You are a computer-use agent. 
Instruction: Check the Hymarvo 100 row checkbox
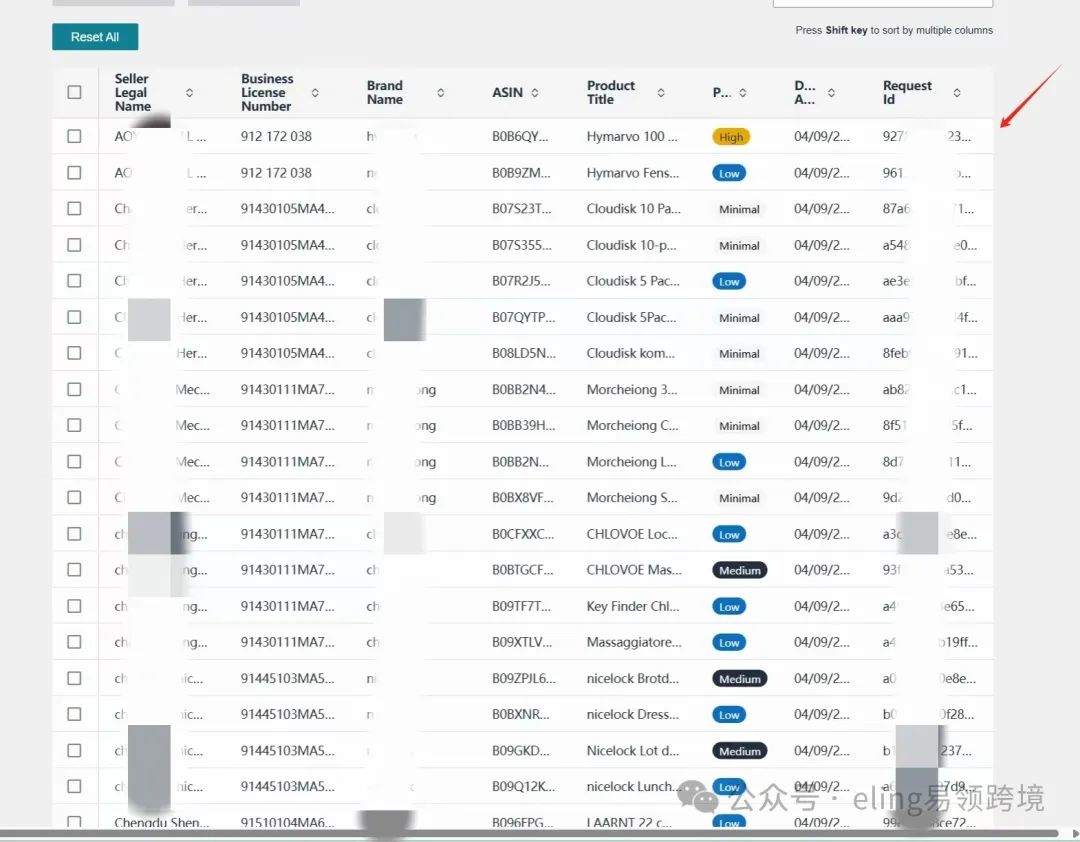(74, 136)
